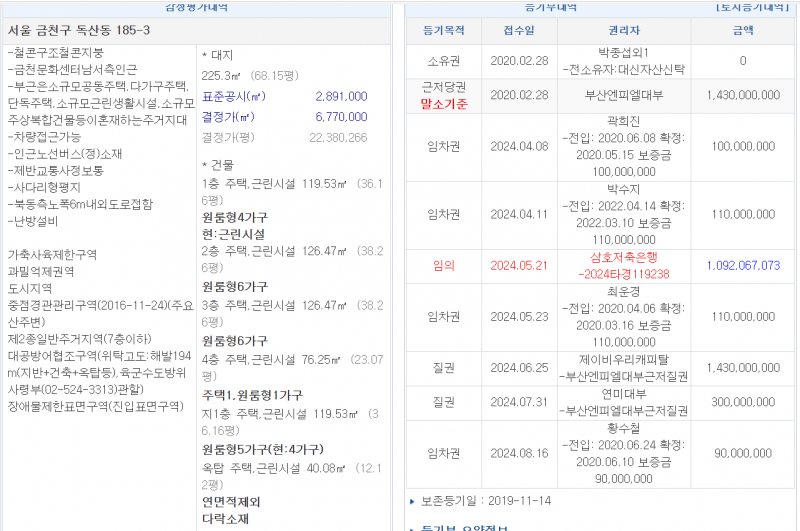This screenshot has height=531, width=800.
Task: Click the 철콘구조철콘지붕 line
Action: tap(56, 53)
